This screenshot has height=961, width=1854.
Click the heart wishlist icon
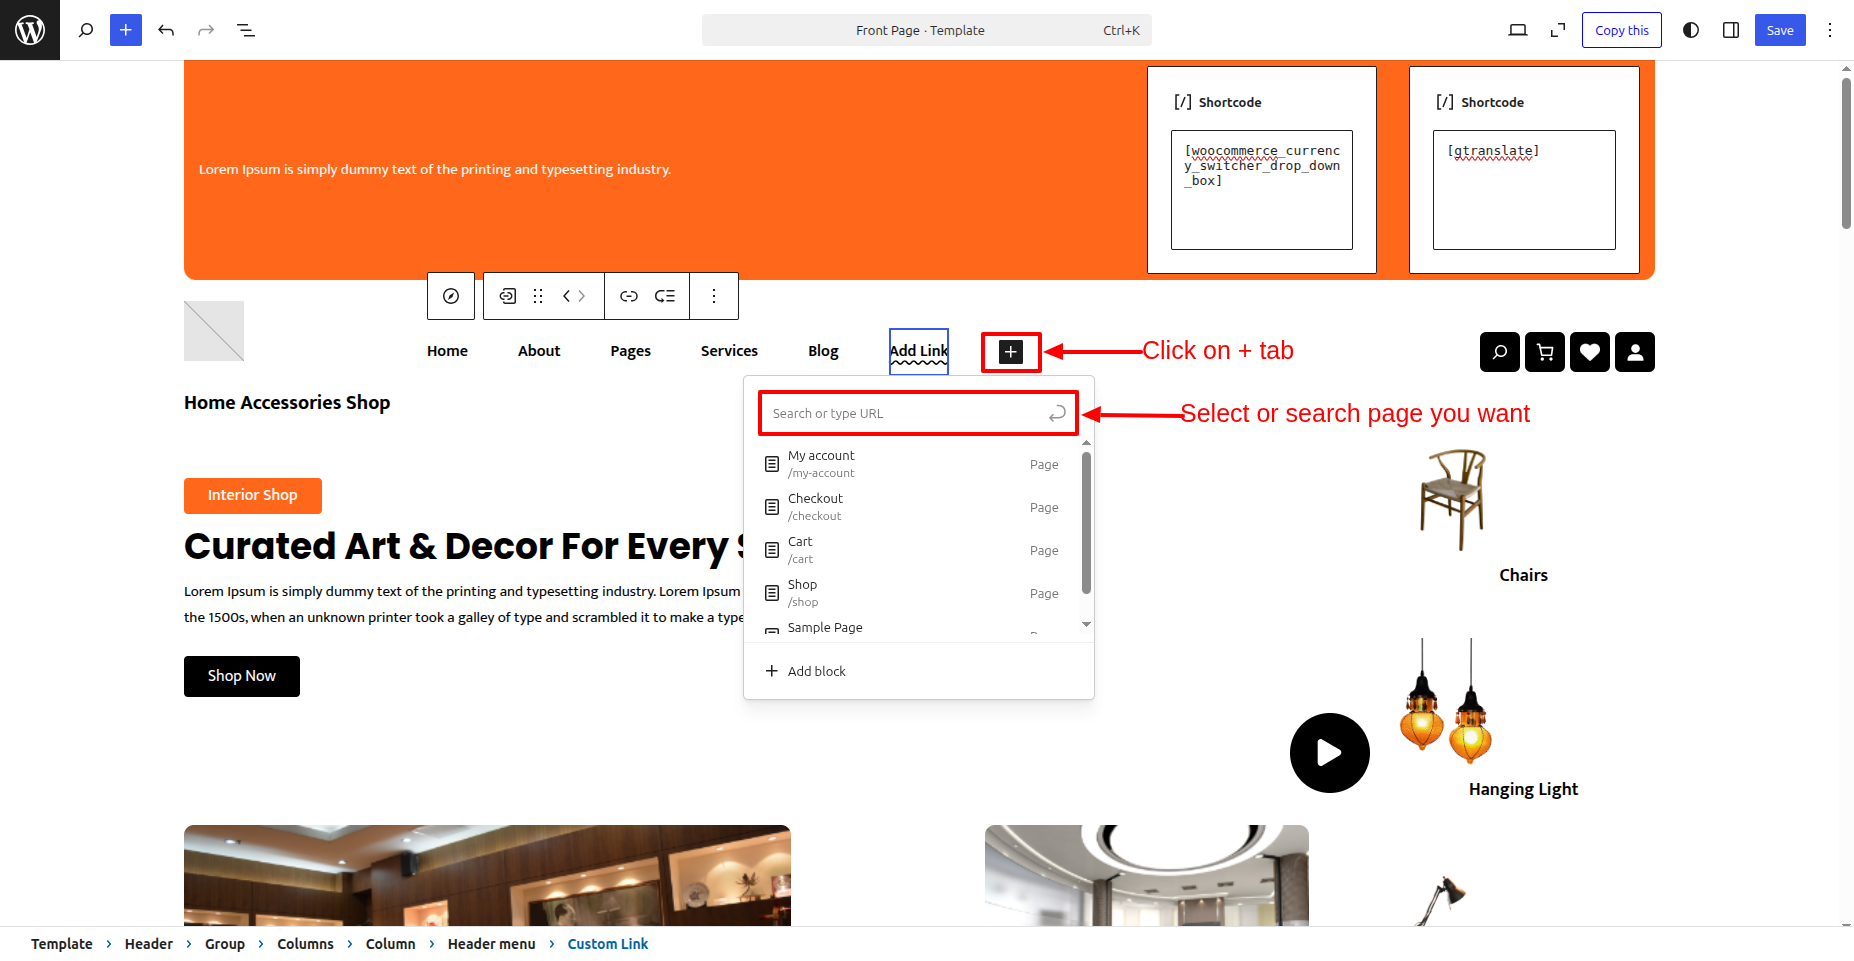1590,352
